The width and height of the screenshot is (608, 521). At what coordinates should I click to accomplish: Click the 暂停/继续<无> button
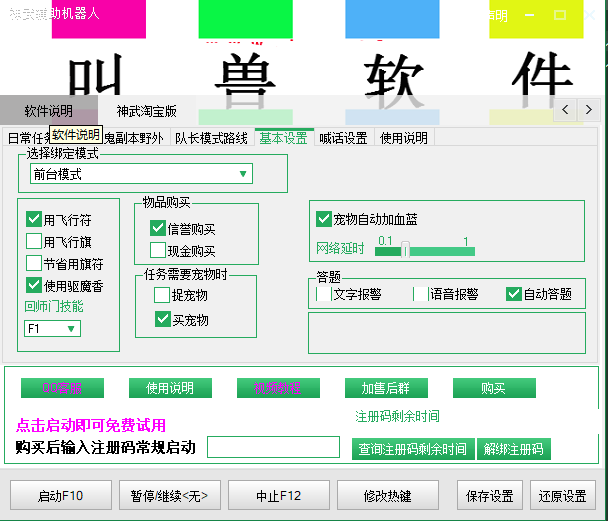pos(170,495)
